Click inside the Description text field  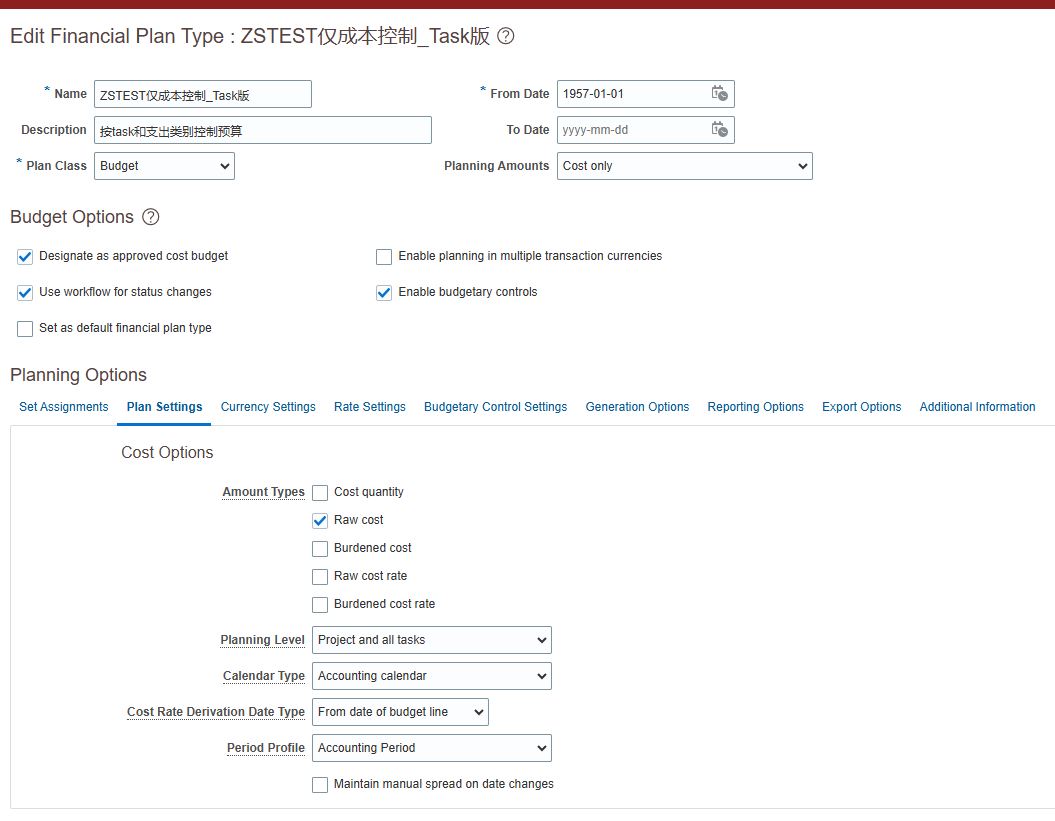pos(262,129)
